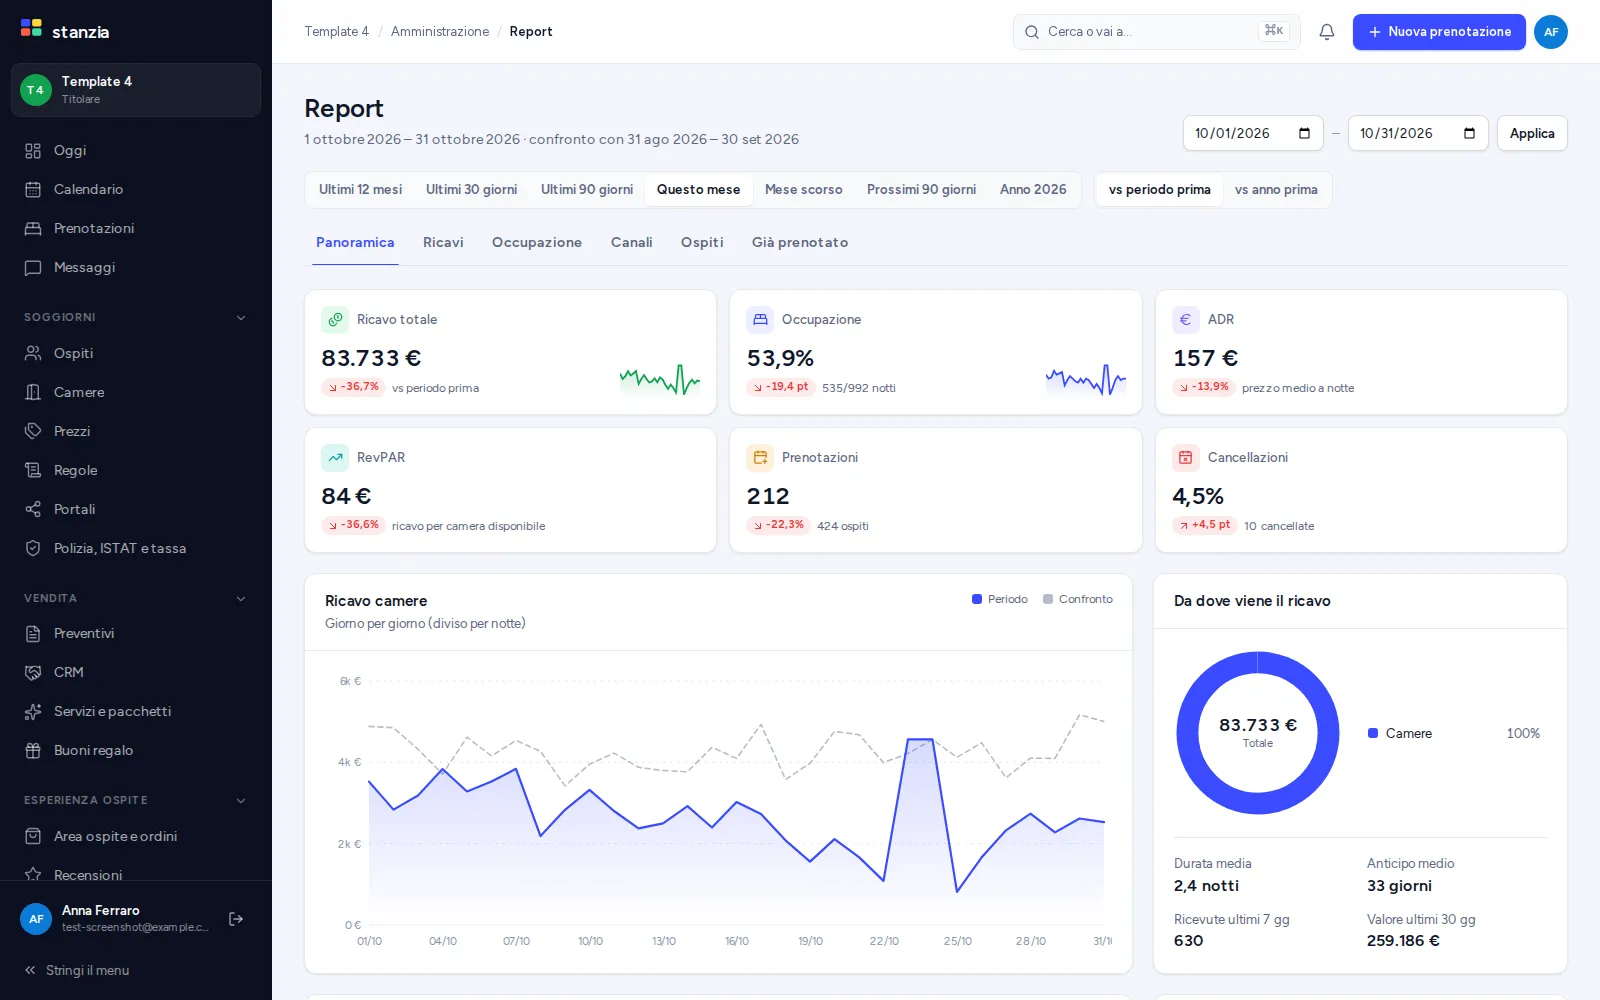This screenshot has width=1600, height=1000.
Task: Select the 'vs anno prima' comparison
Action: pyautogui.click(x=1276, y=189)
